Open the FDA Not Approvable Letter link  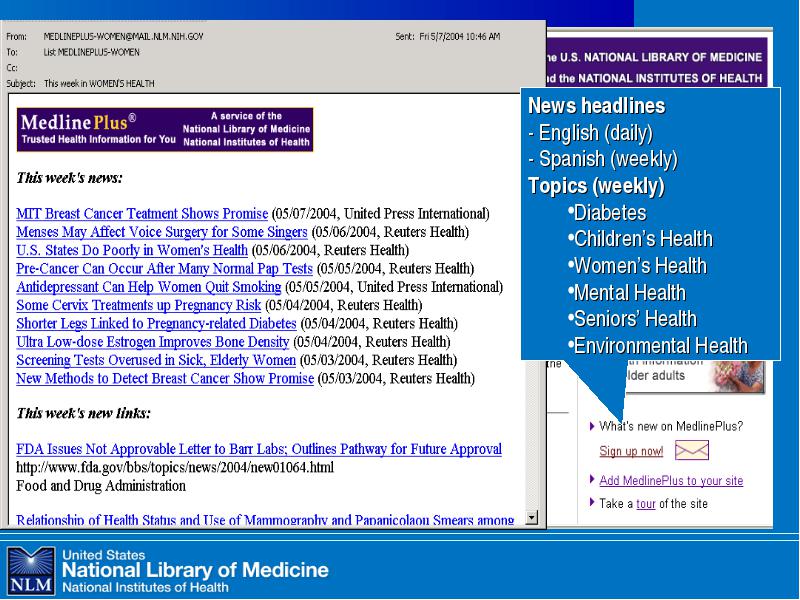tap(259, 449)
